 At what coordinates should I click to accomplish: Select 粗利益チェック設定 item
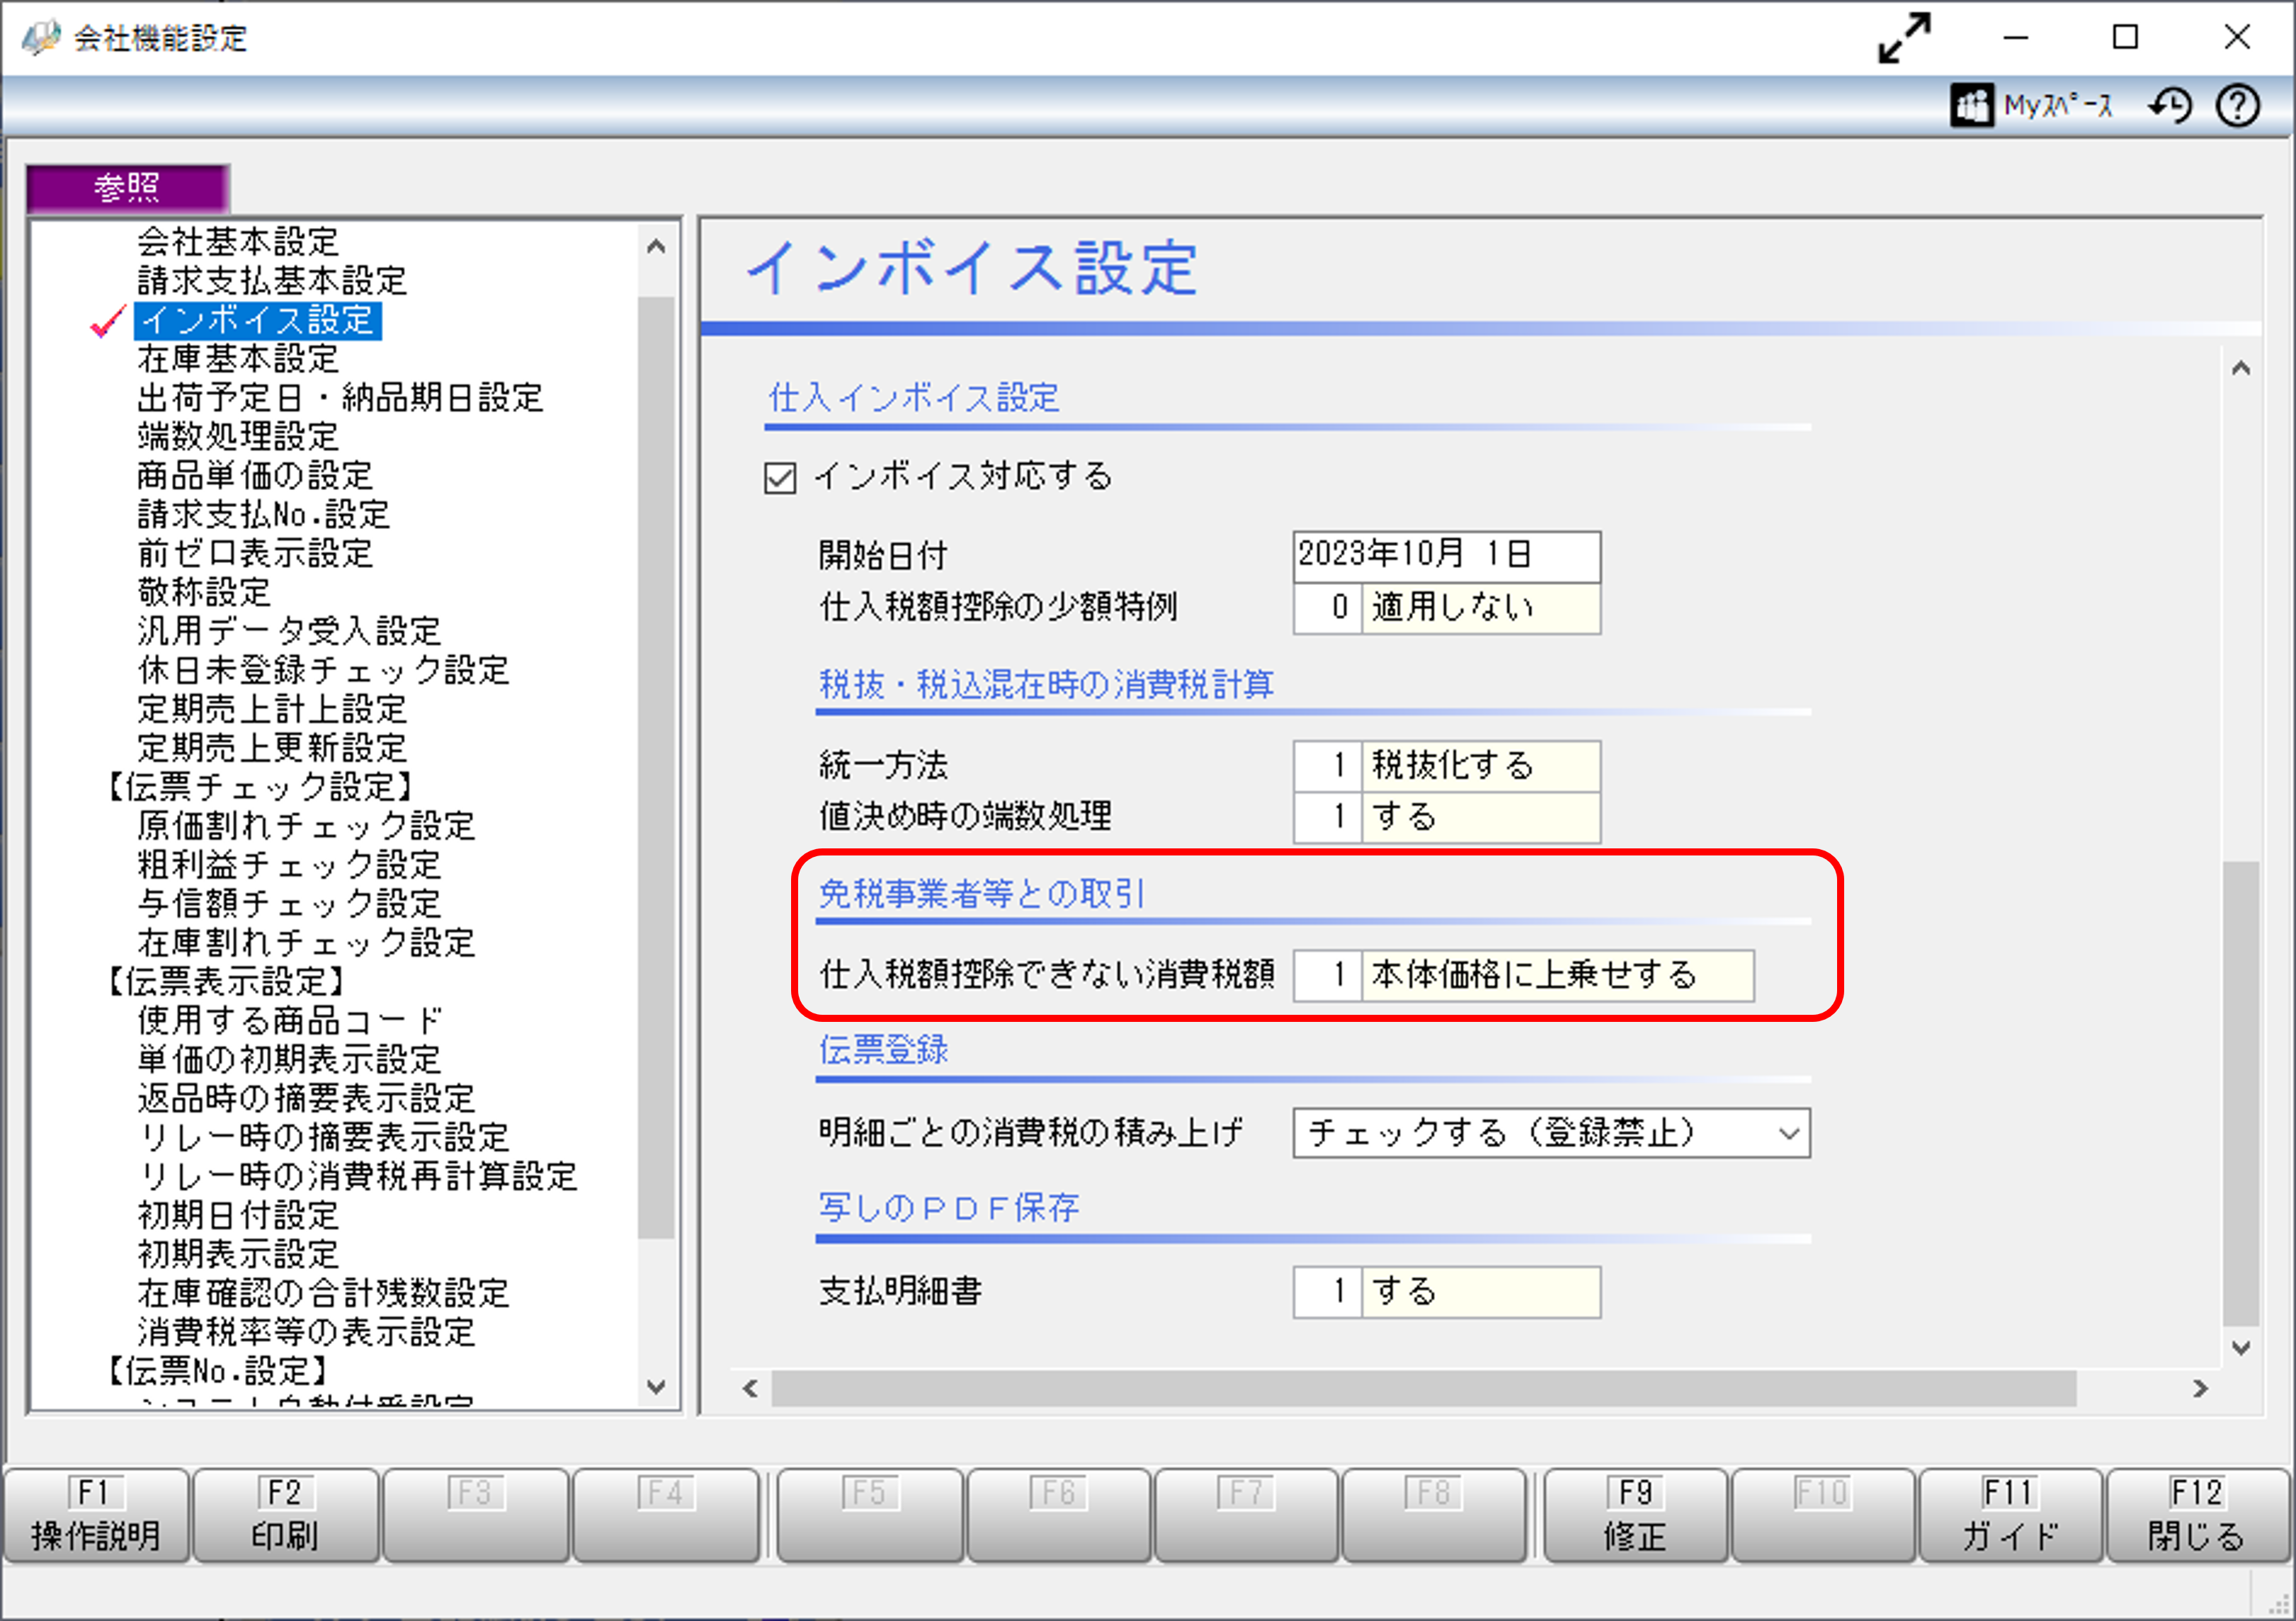click(289, 865)
